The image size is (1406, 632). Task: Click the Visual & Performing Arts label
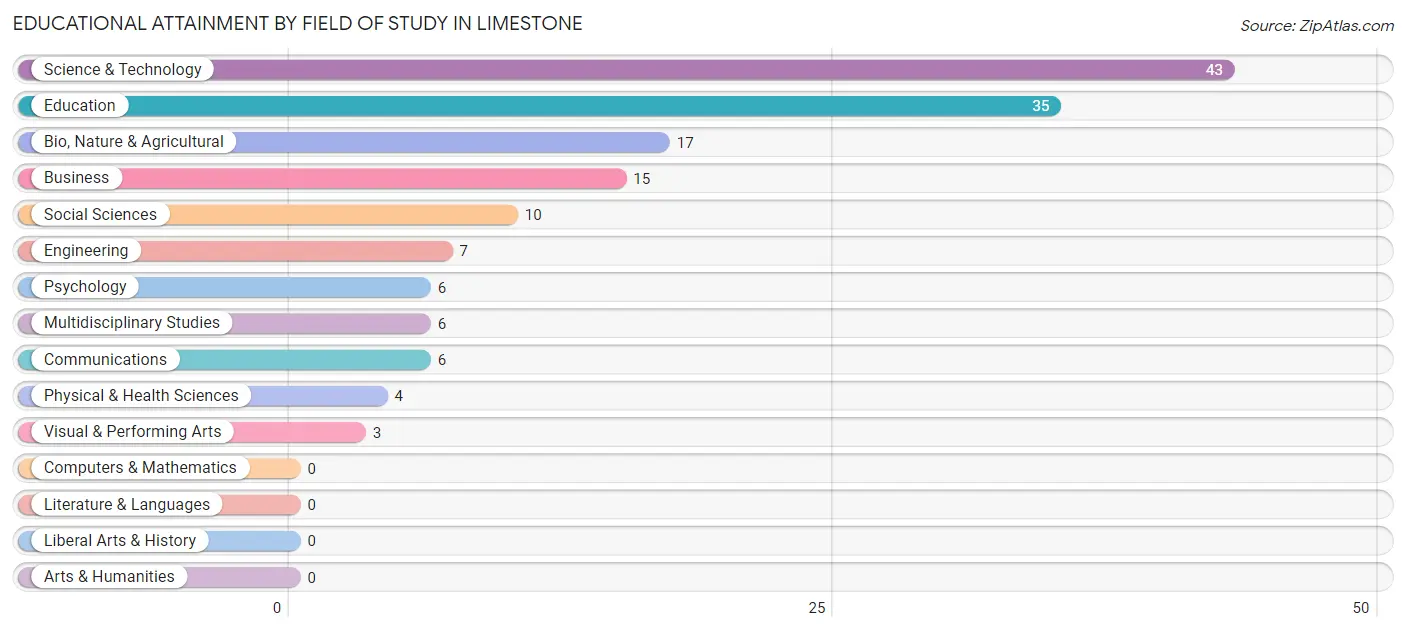coord(132,431)
